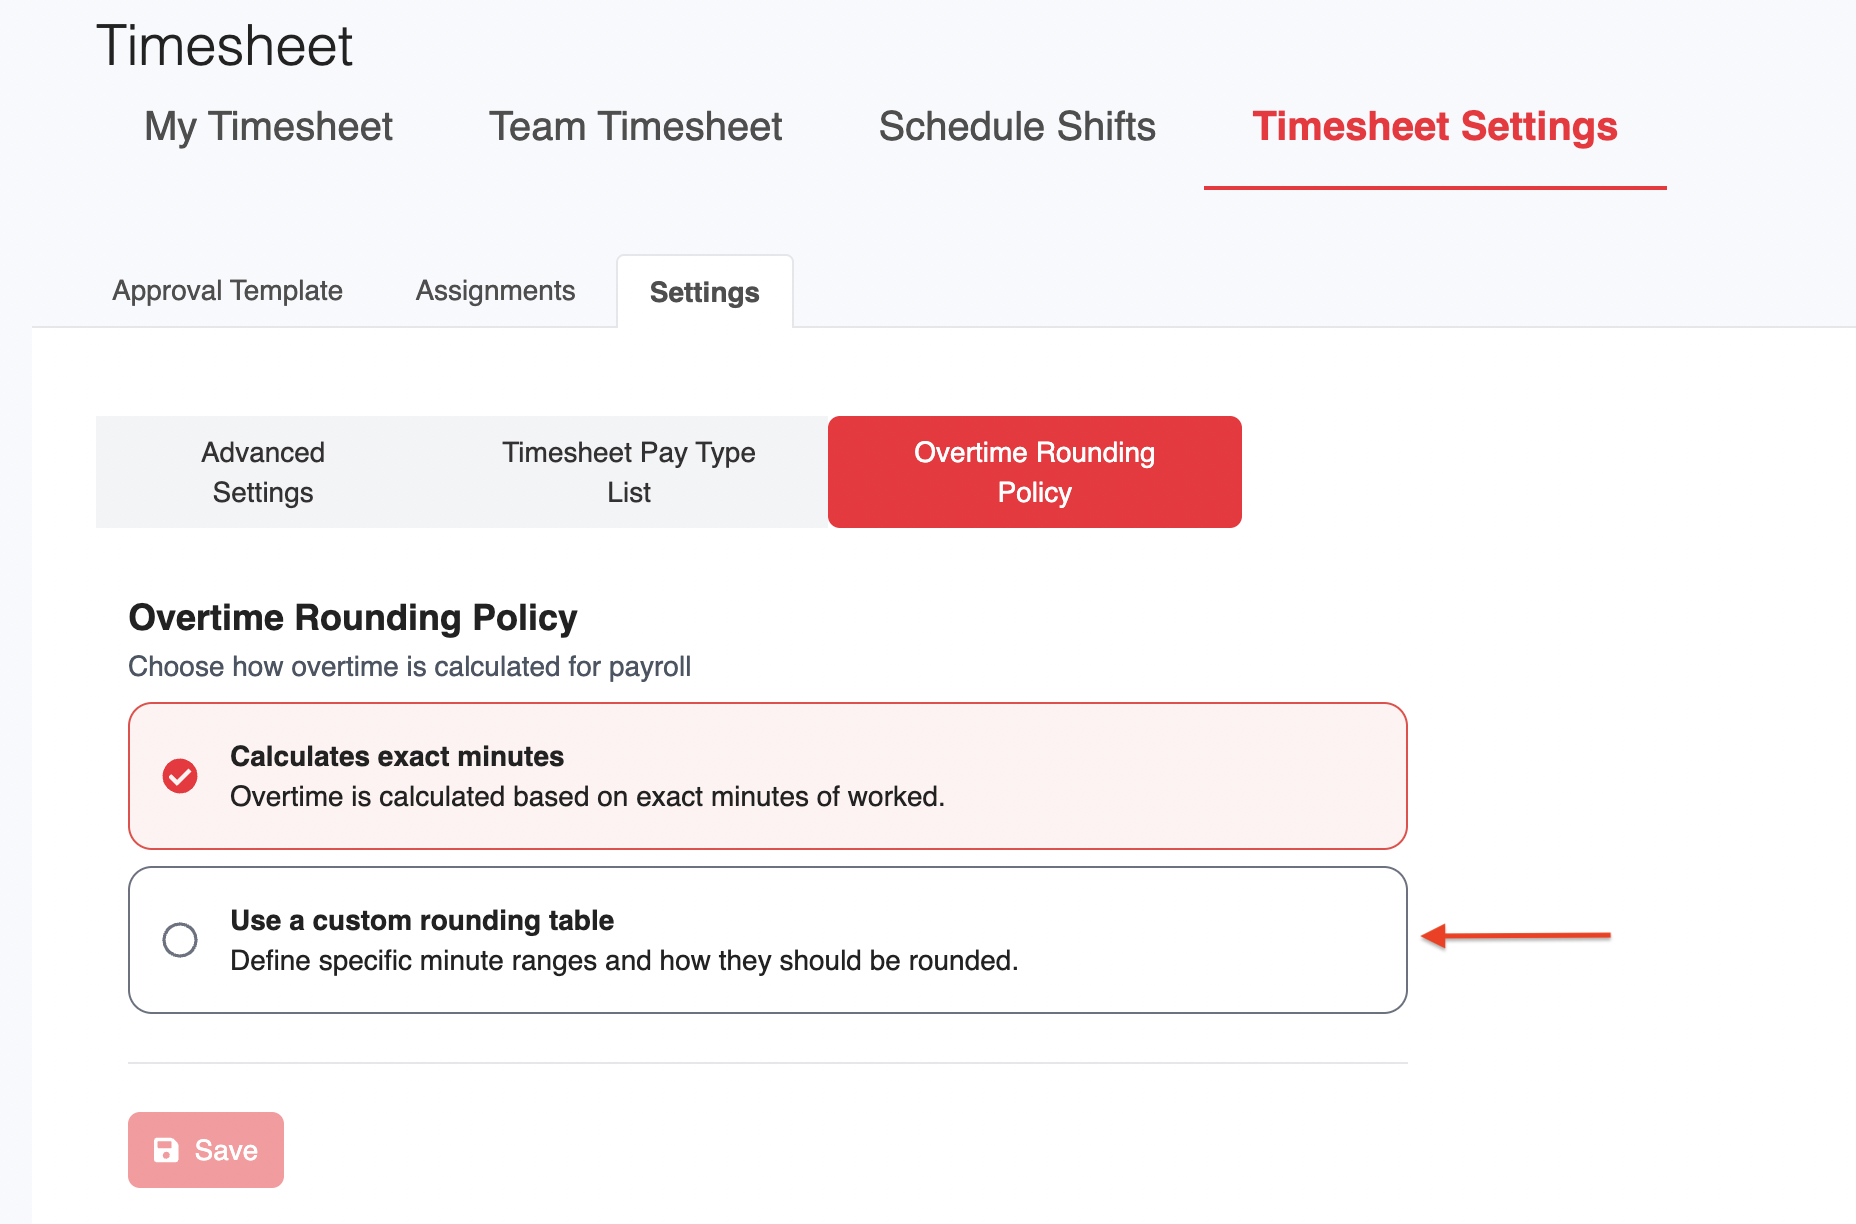1856x1224 pixels.
Task: Select the Timesheet Settings tab
Action: [1435, 127]
